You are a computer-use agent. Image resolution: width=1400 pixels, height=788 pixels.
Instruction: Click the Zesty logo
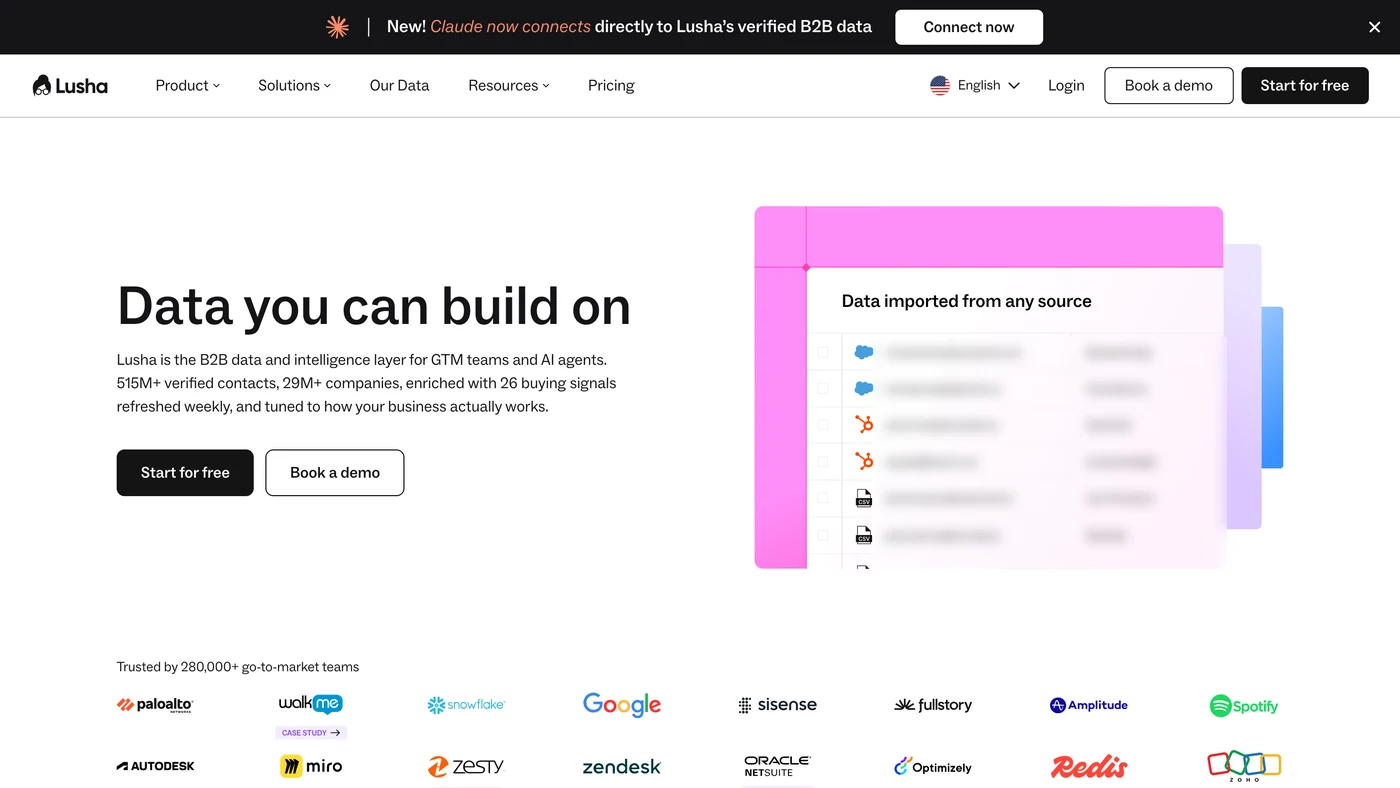(x=466, y=767)
